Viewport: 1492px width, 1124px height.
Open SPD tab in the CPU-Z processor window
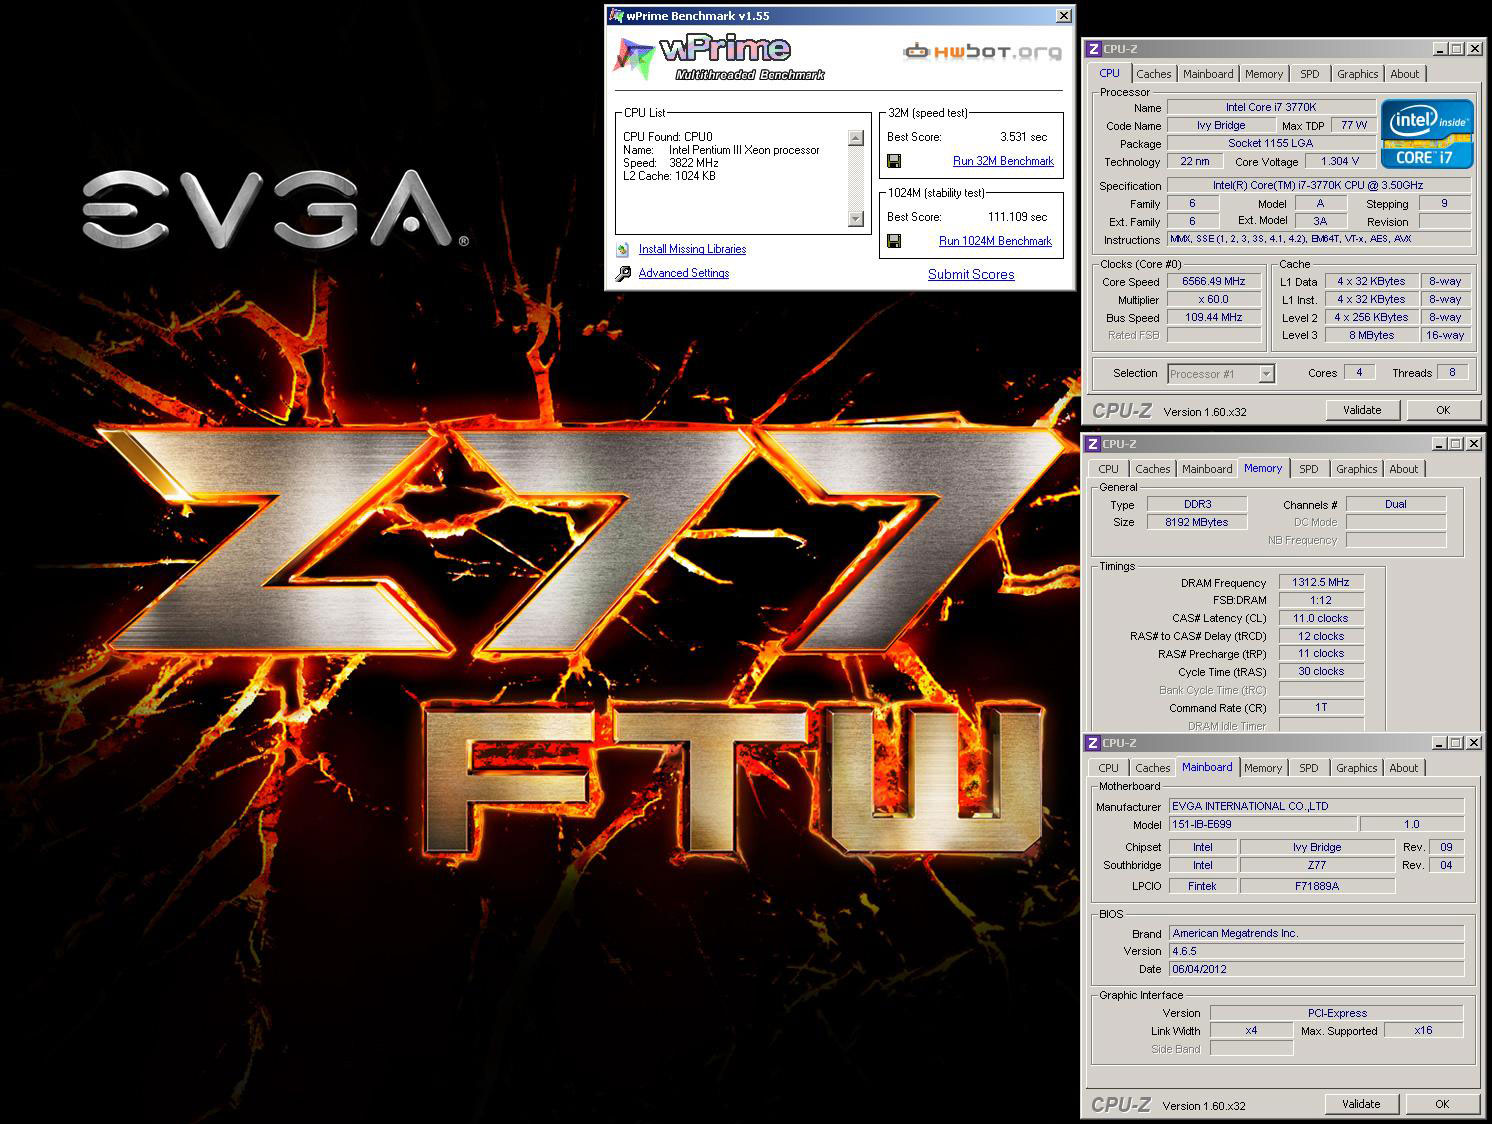coord(1310,74)
